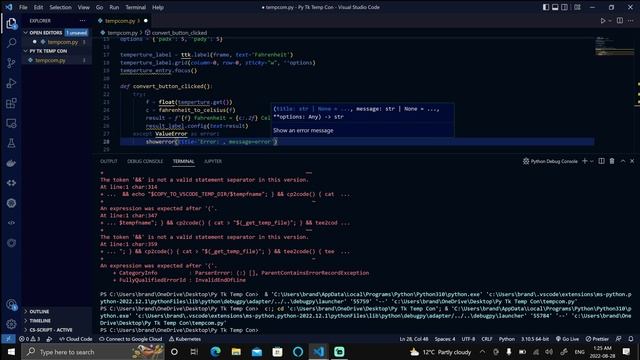
Task: Toggle secondary side bar layout button
Action: click(564, 7)
